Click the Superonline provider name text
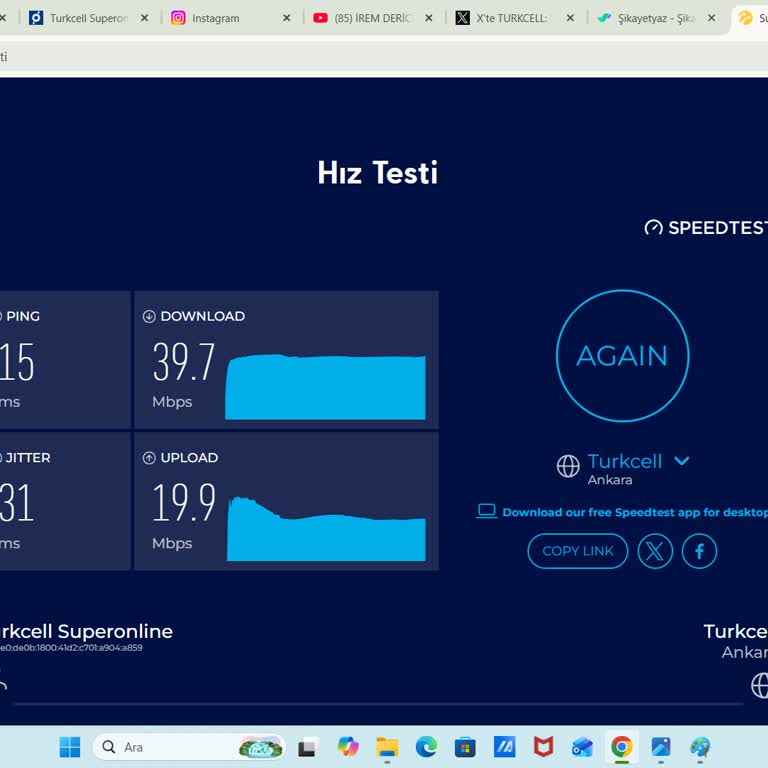This screenshot has width=768, height=768. 86,631
